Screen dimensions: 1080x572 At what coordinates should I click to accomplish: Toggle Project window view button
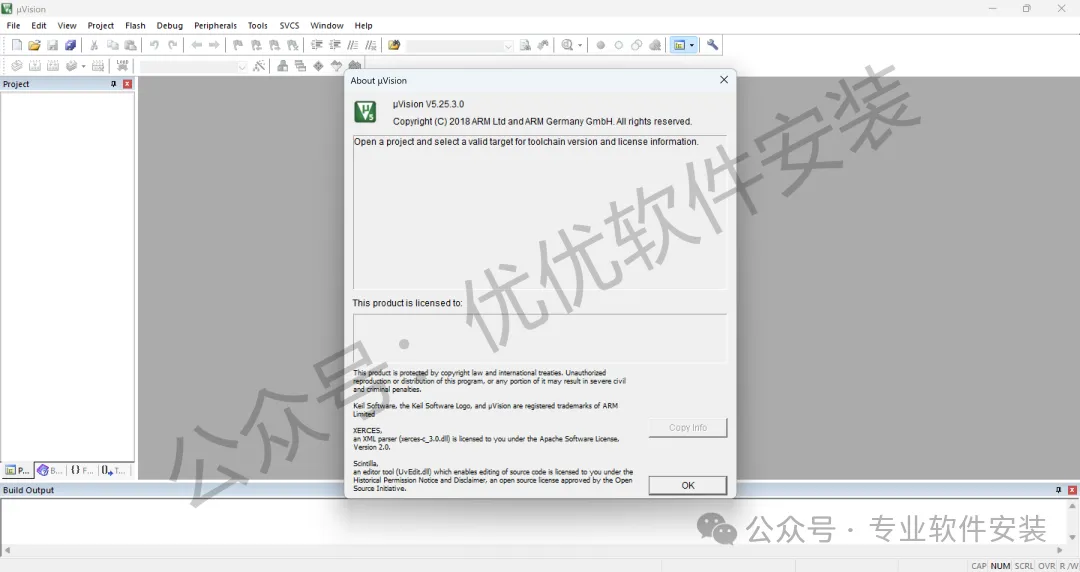pyautogui.click(x=679, y=45)
